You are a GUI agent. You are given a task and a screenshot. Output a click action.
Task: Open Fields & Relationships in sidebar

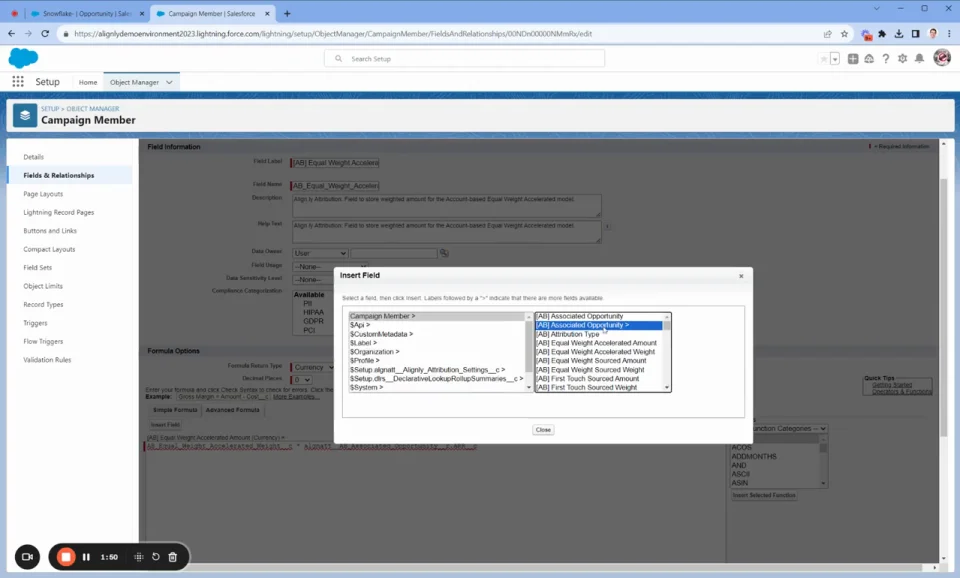(x=59, y=175)
